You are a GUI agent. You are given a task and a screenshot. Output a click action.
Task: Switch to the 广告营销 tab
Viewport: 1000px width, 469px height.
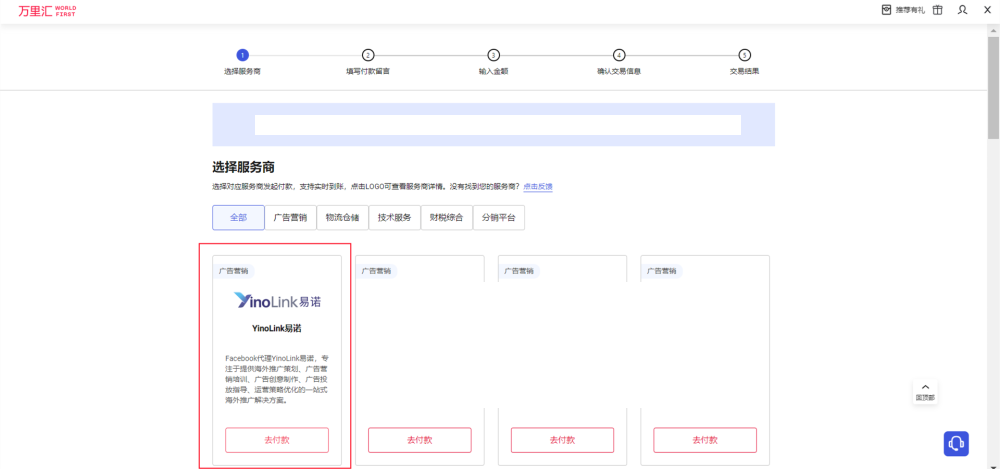point(290,218)
